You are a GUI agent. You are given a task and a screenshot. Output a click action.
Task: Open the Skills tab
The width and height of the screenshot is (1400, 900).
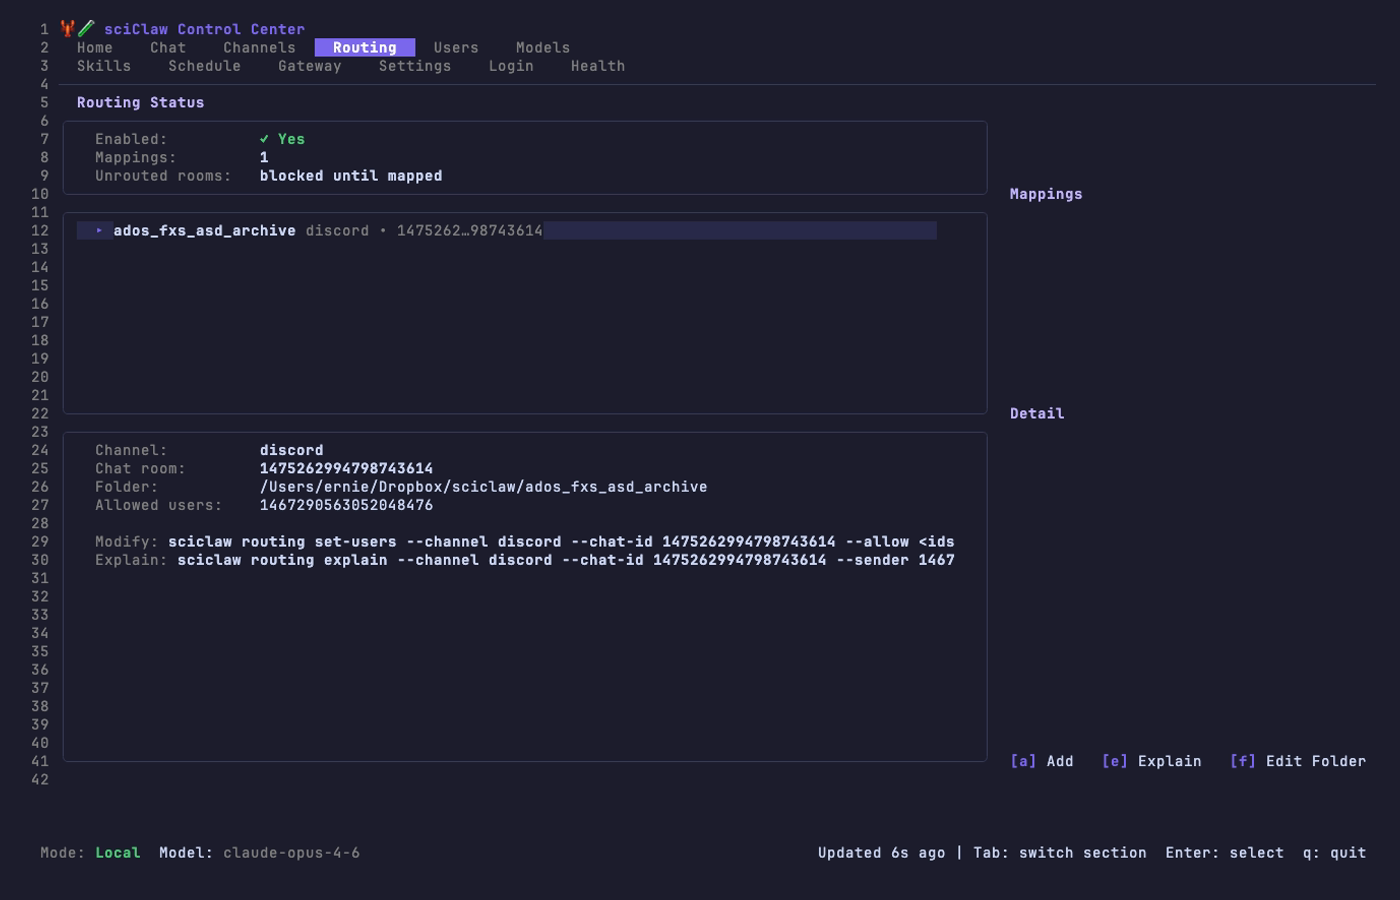tap(104, 66)
